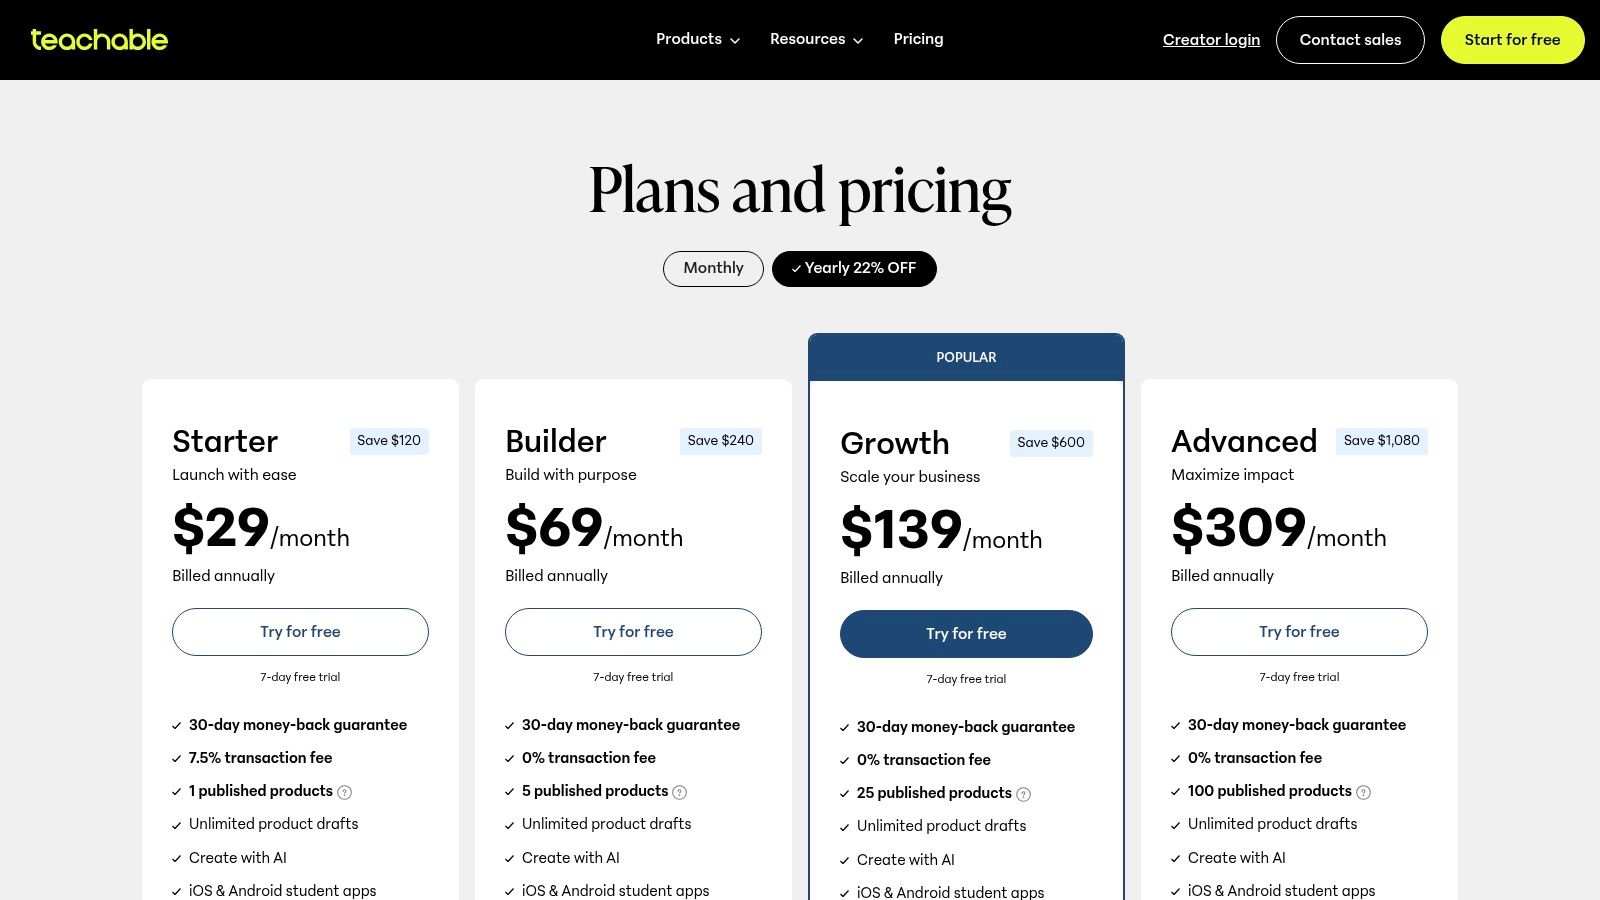Click help icon beside 25 published products
The image size is (1600, 900).
point(1023,794)
